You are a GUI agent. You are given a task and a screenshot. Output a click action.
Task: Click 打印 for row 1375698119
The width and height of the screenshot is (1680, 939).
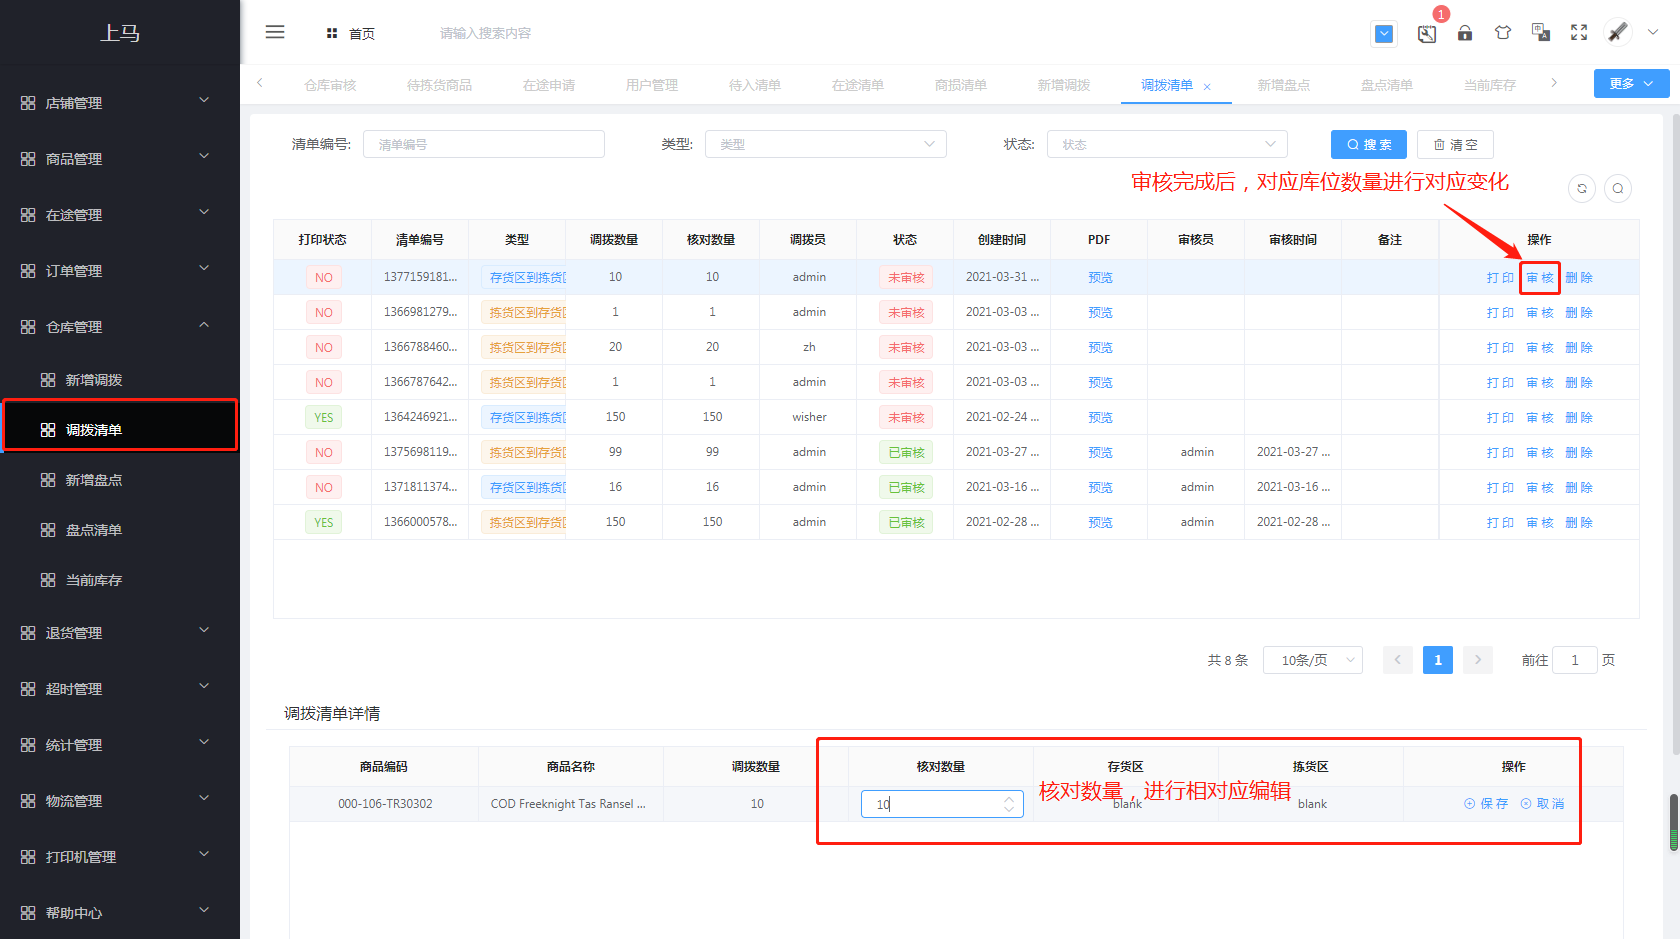1500,453
